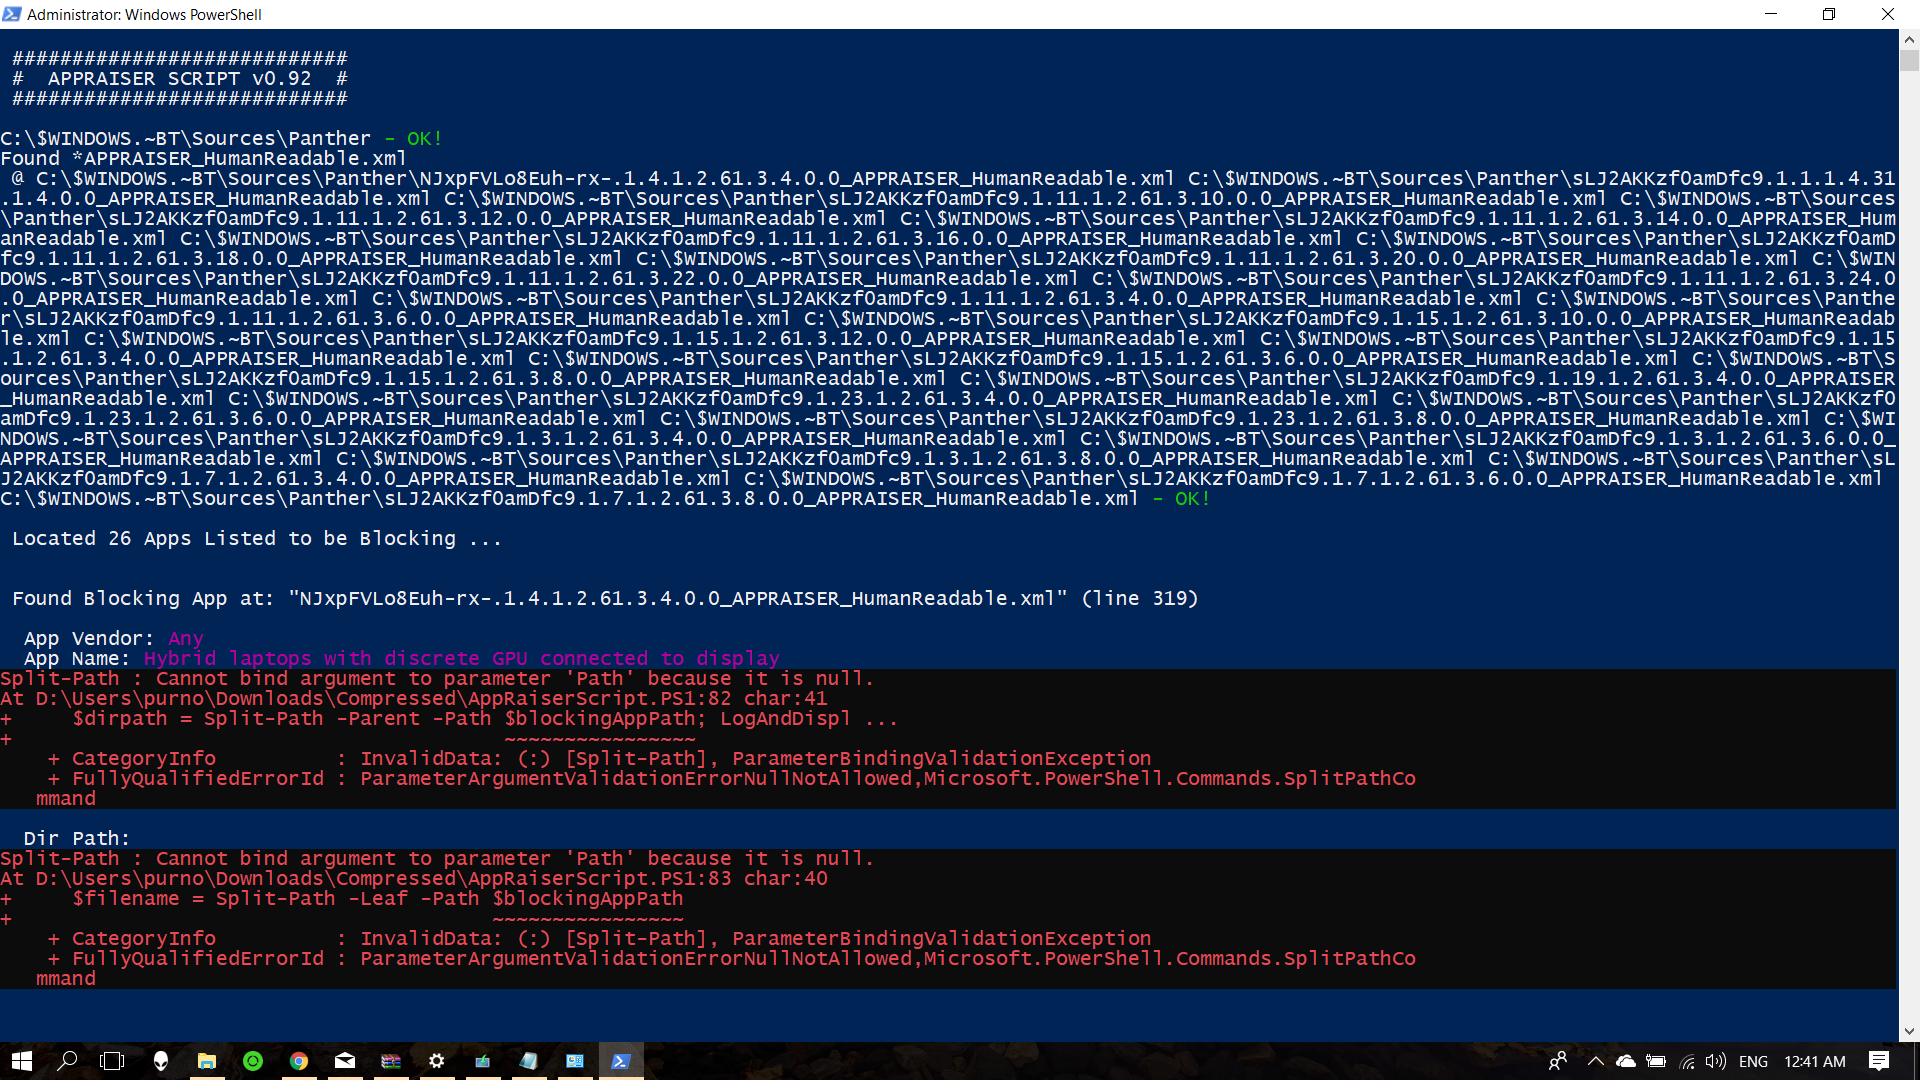Open OneDrive cloud tray icon
The width and height of the screenshot is (1920, 1080).
click(1626, 1061)
